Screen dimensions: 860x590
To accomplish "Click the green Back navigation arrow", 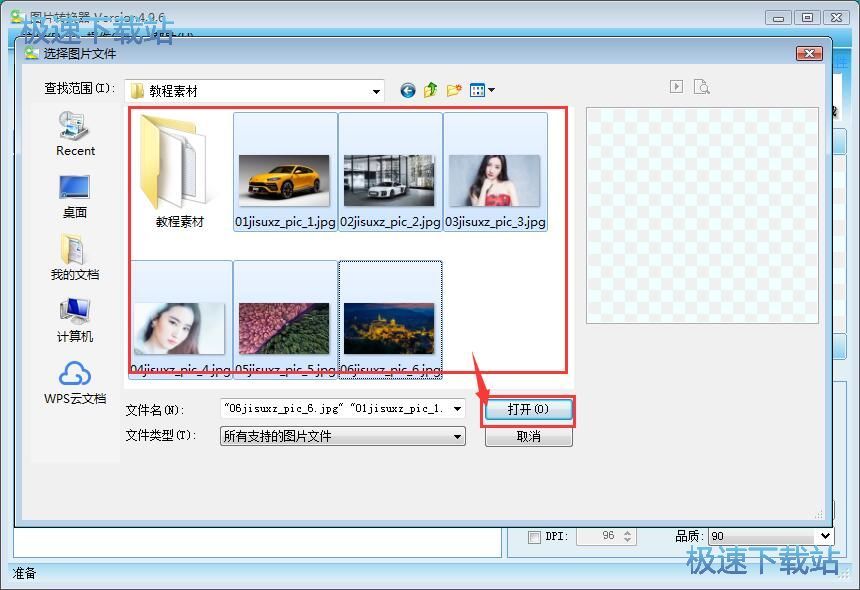I will (x=407, y=88).
